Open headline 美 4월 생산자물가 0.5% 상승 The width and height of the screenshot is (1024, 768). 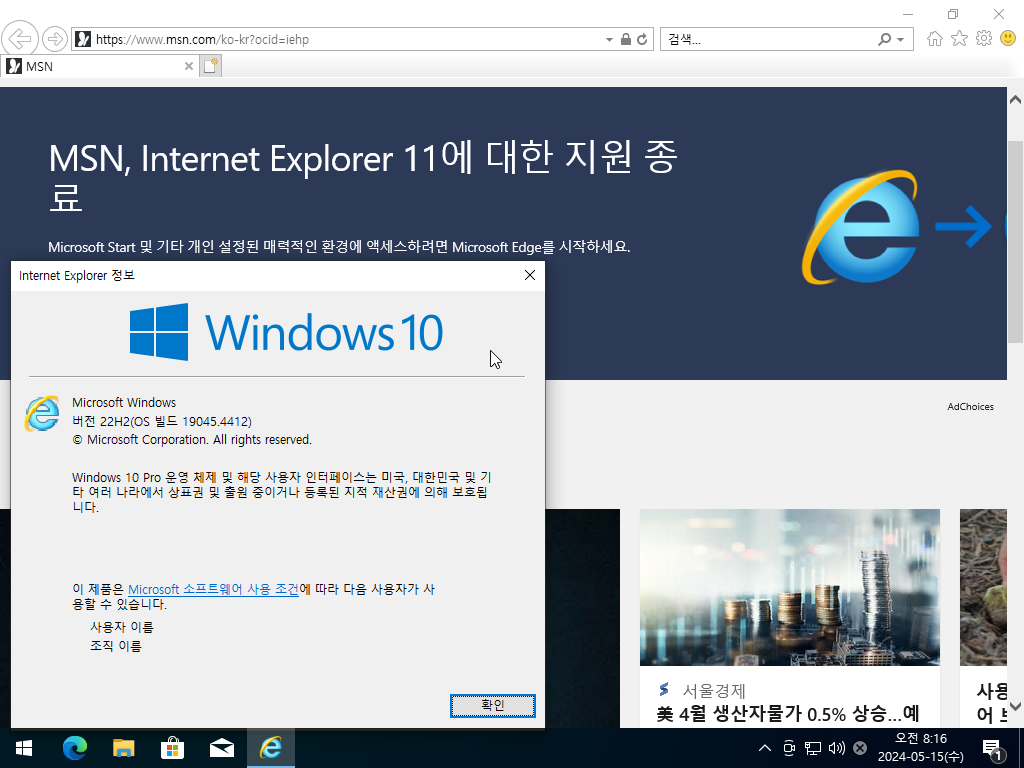(788, 713)
